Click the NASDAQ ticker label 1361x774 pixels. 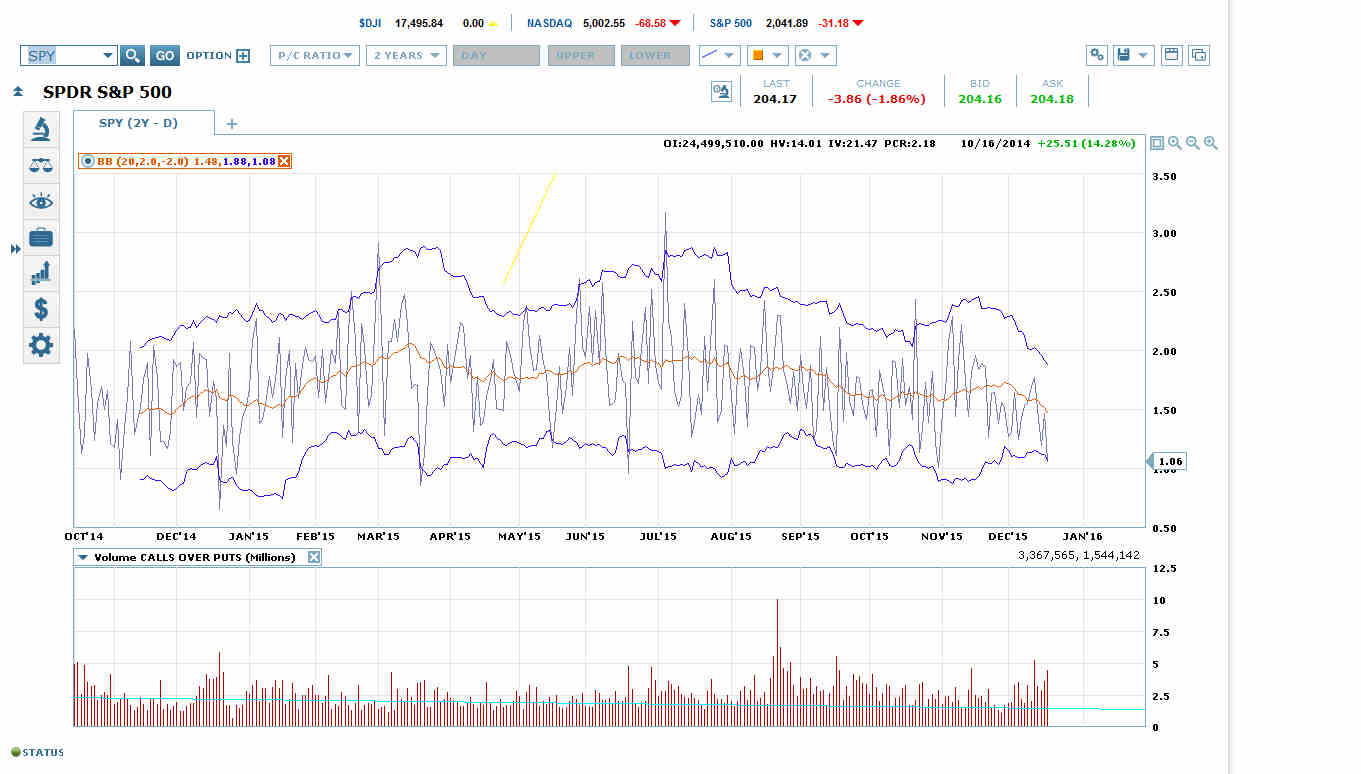[x=550, y=22]
